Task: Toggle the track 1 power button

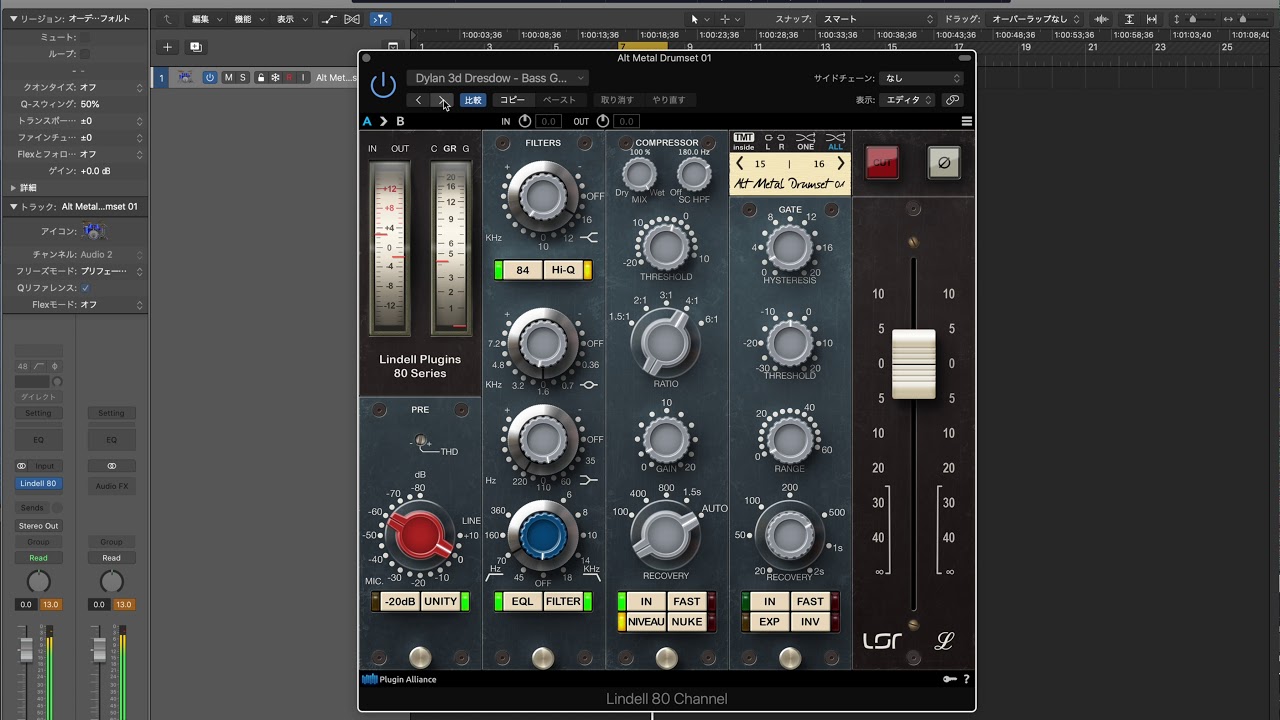Action: [x=210, y=77]
